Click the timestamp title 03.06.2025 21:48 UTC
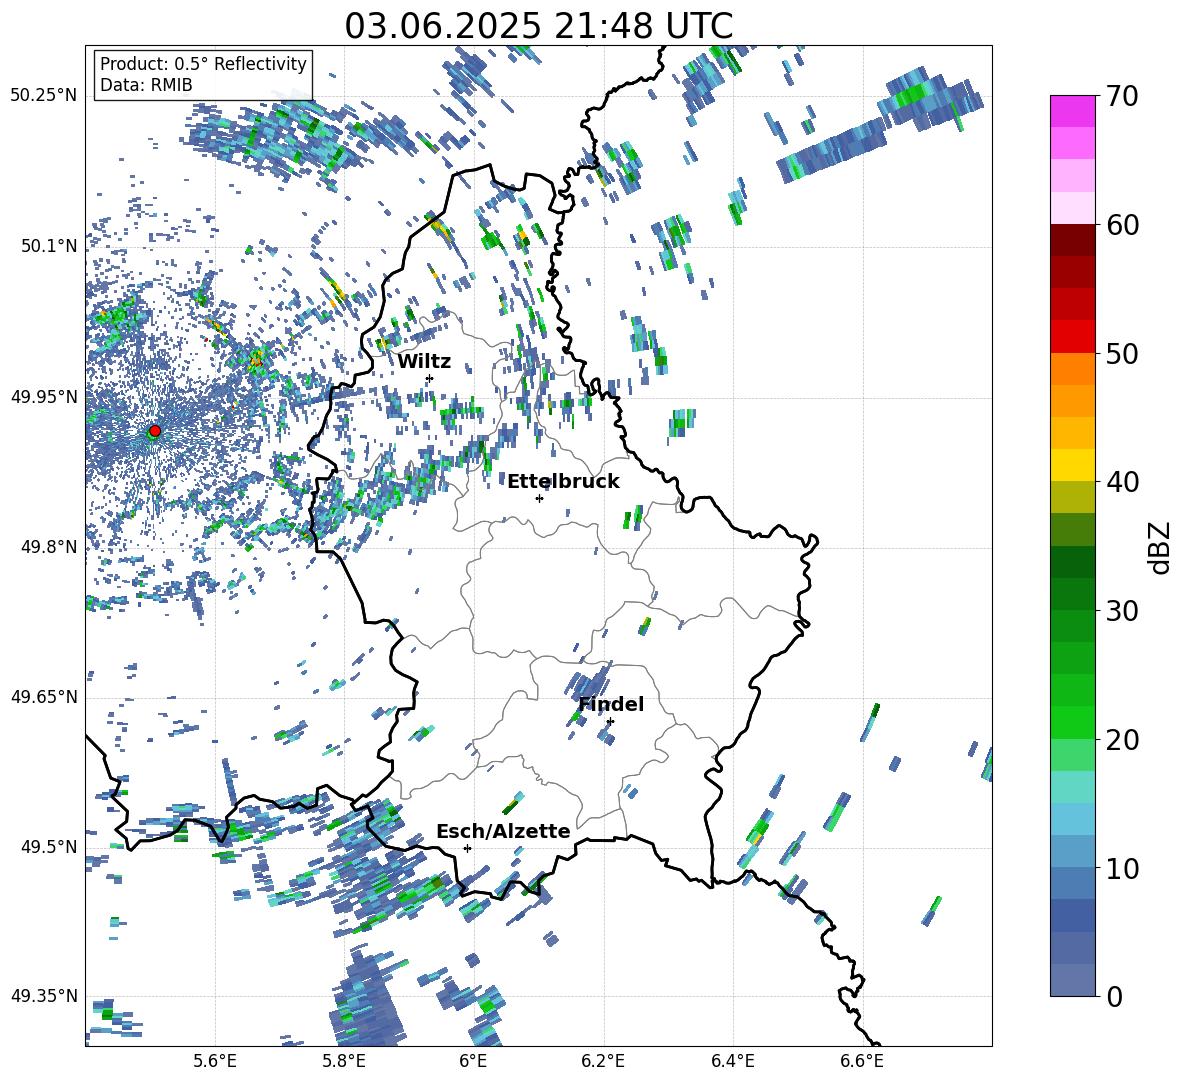 538,26
